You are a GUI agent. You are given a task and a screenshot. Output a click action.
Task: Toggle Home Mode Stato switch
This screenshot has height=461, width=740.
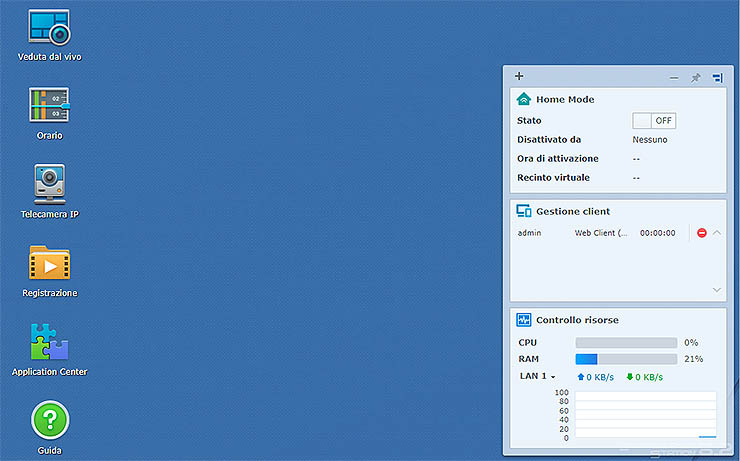654,120
